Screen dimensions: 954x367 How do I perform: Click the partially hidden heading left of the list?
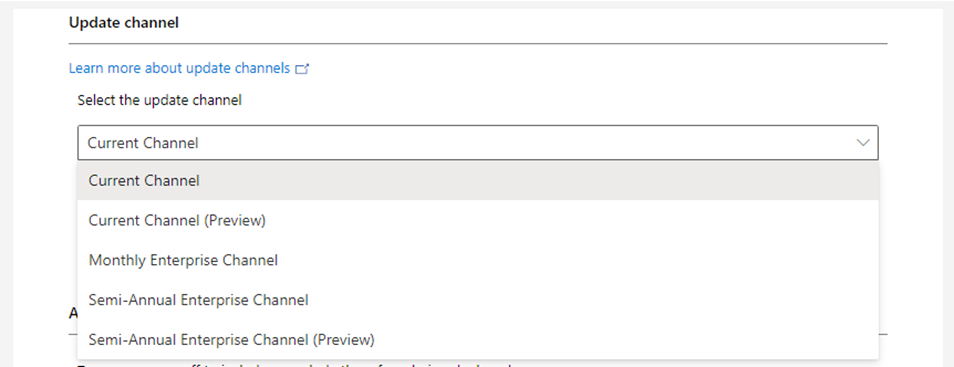click(73, 313)
